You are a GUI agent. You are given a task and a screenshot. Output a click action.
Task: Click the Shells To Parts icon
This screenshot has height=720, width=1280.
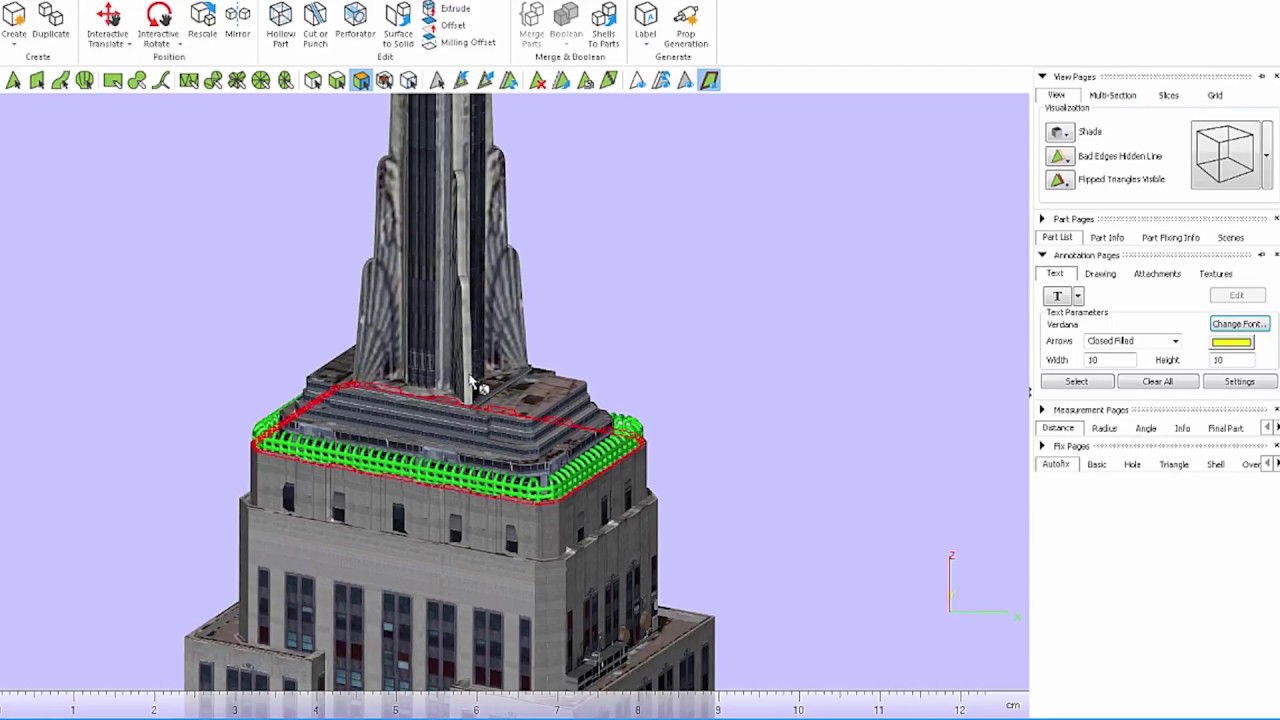603,24
